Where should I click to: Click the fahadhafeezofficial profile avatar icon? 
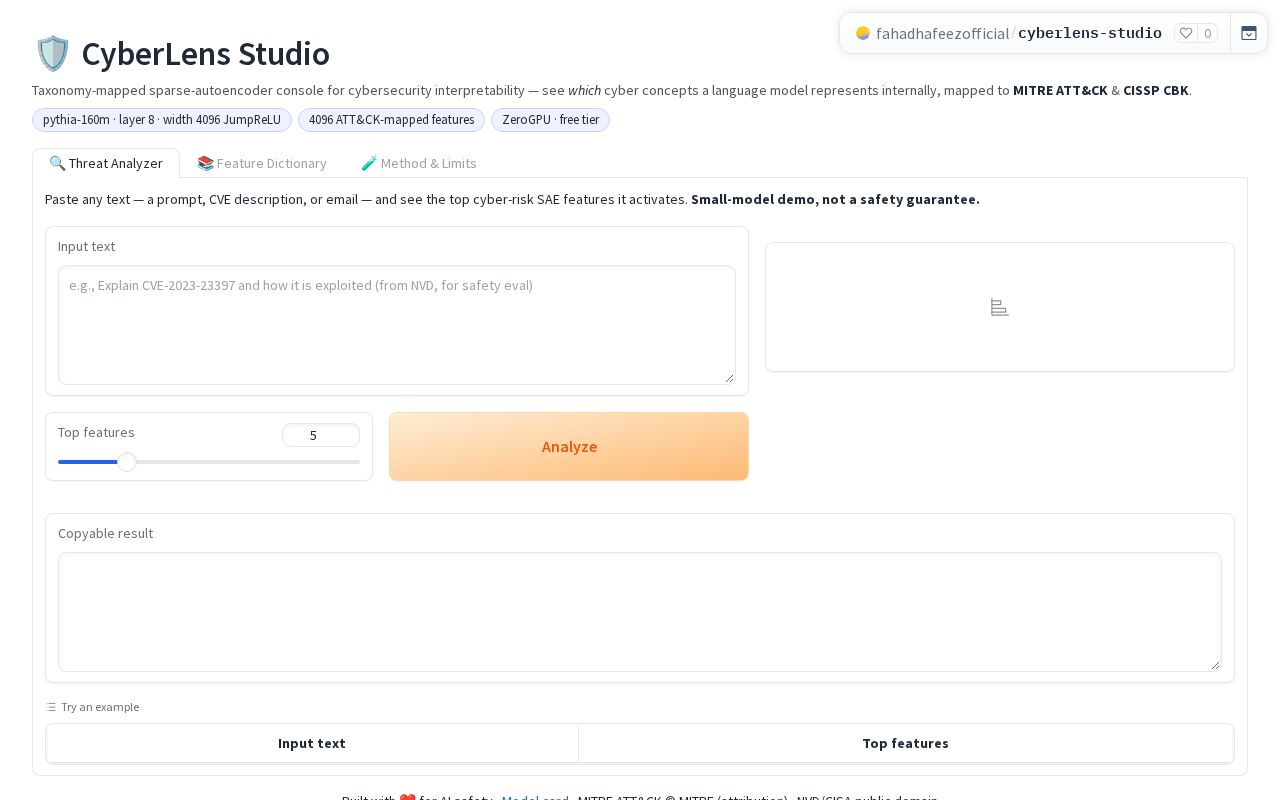pyautogui.click(x=863, y=33)
